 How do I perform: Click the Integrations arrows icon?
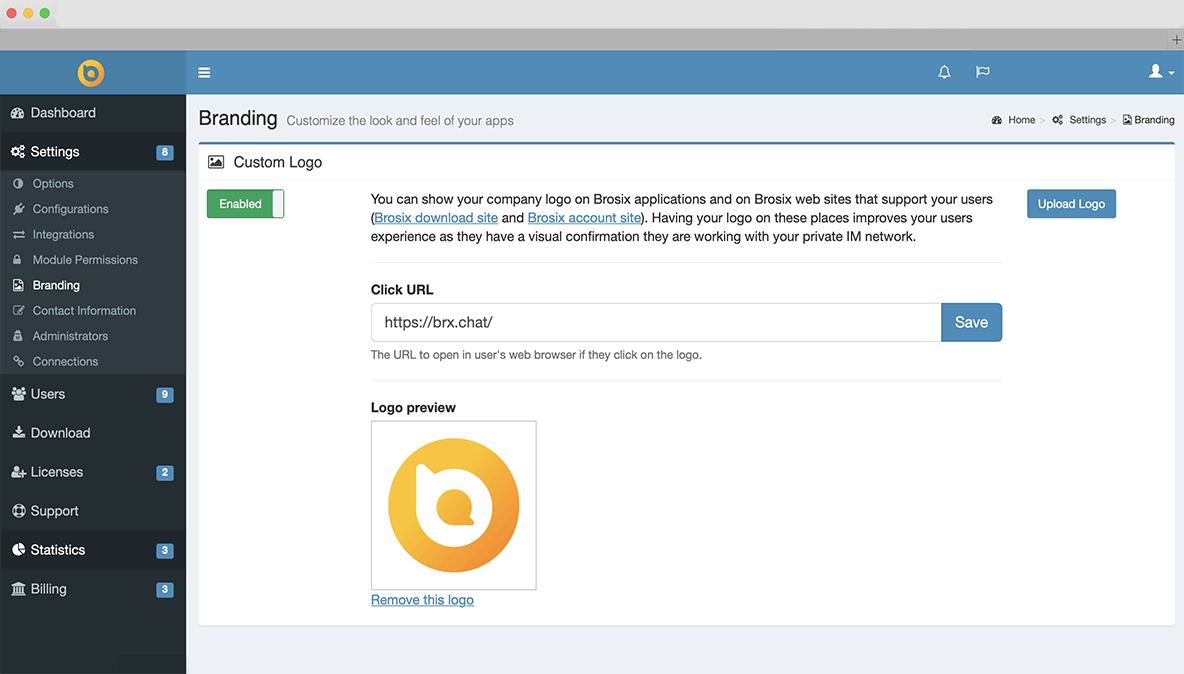coord(19,235)
